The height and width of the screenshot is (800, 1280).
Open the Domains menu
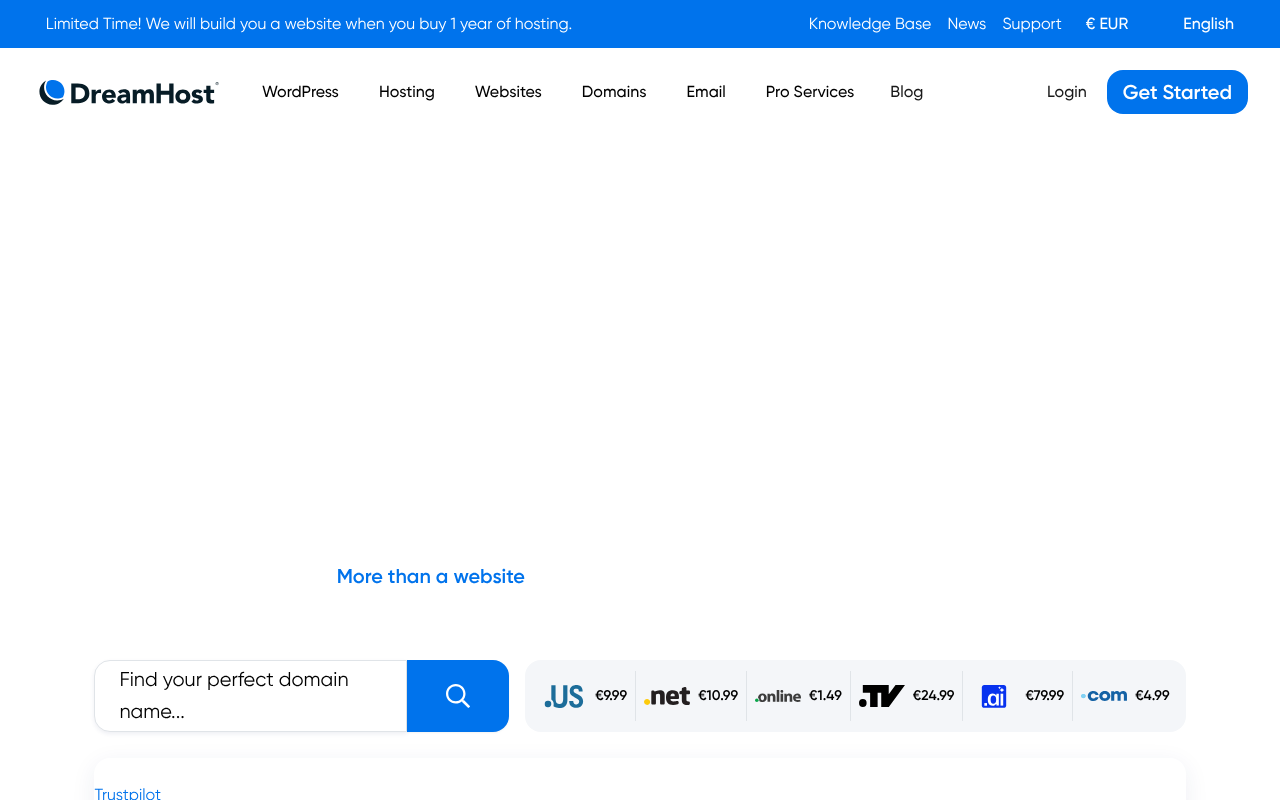click(x=614, y=92)
